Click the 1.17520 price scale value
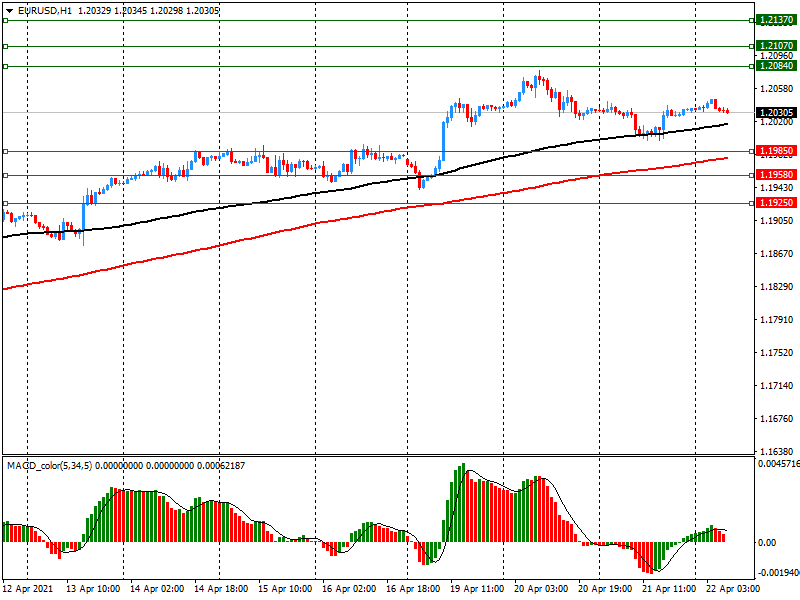The width and height of the screenshot is (800, 600). tap(777, 353)
